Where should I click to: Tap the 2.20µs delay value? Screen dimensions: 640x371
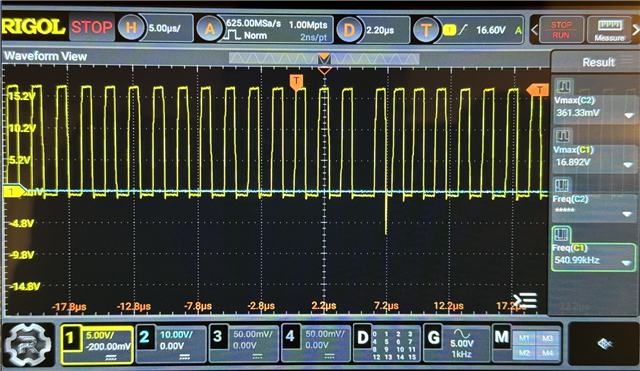click(380, 30)
